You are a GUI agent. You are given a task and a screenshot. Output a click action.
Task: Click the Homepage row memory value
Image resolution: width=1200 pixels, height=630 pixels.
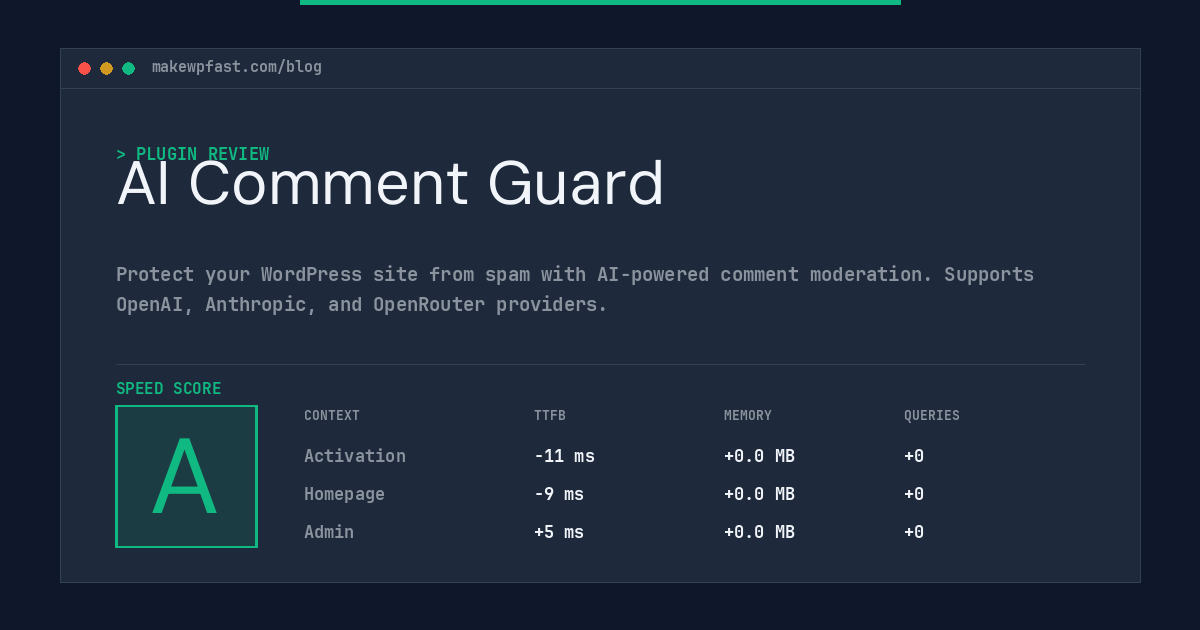pyautogui.click(x=759, y=494)
